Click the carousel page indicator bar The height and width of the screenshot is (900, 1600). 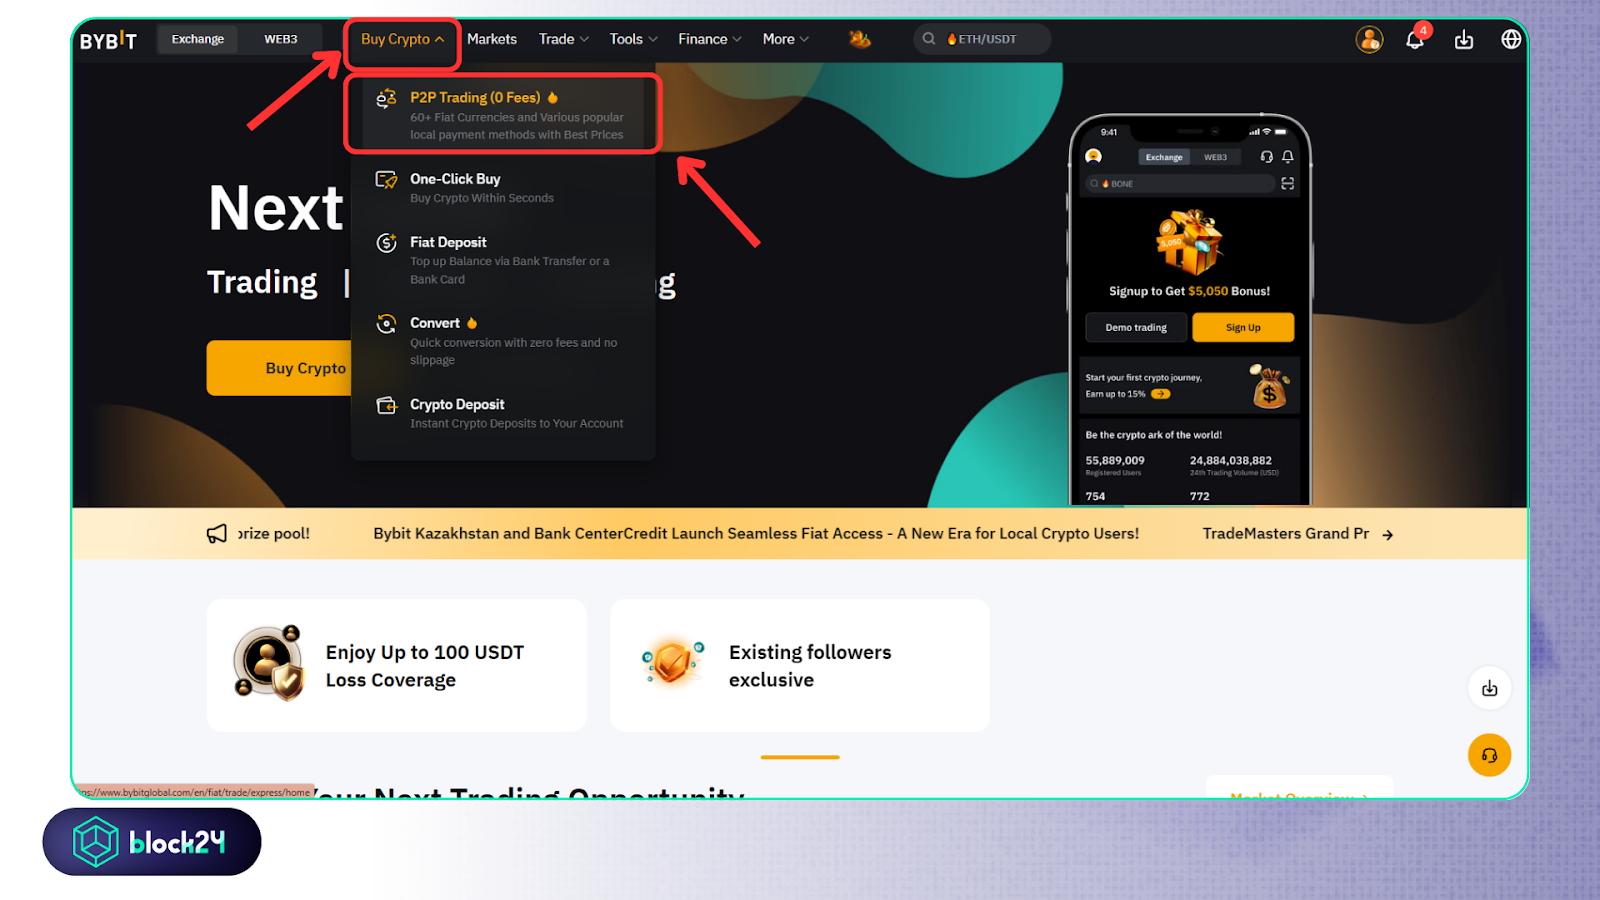pyautogui.click(x=800, y=757)
